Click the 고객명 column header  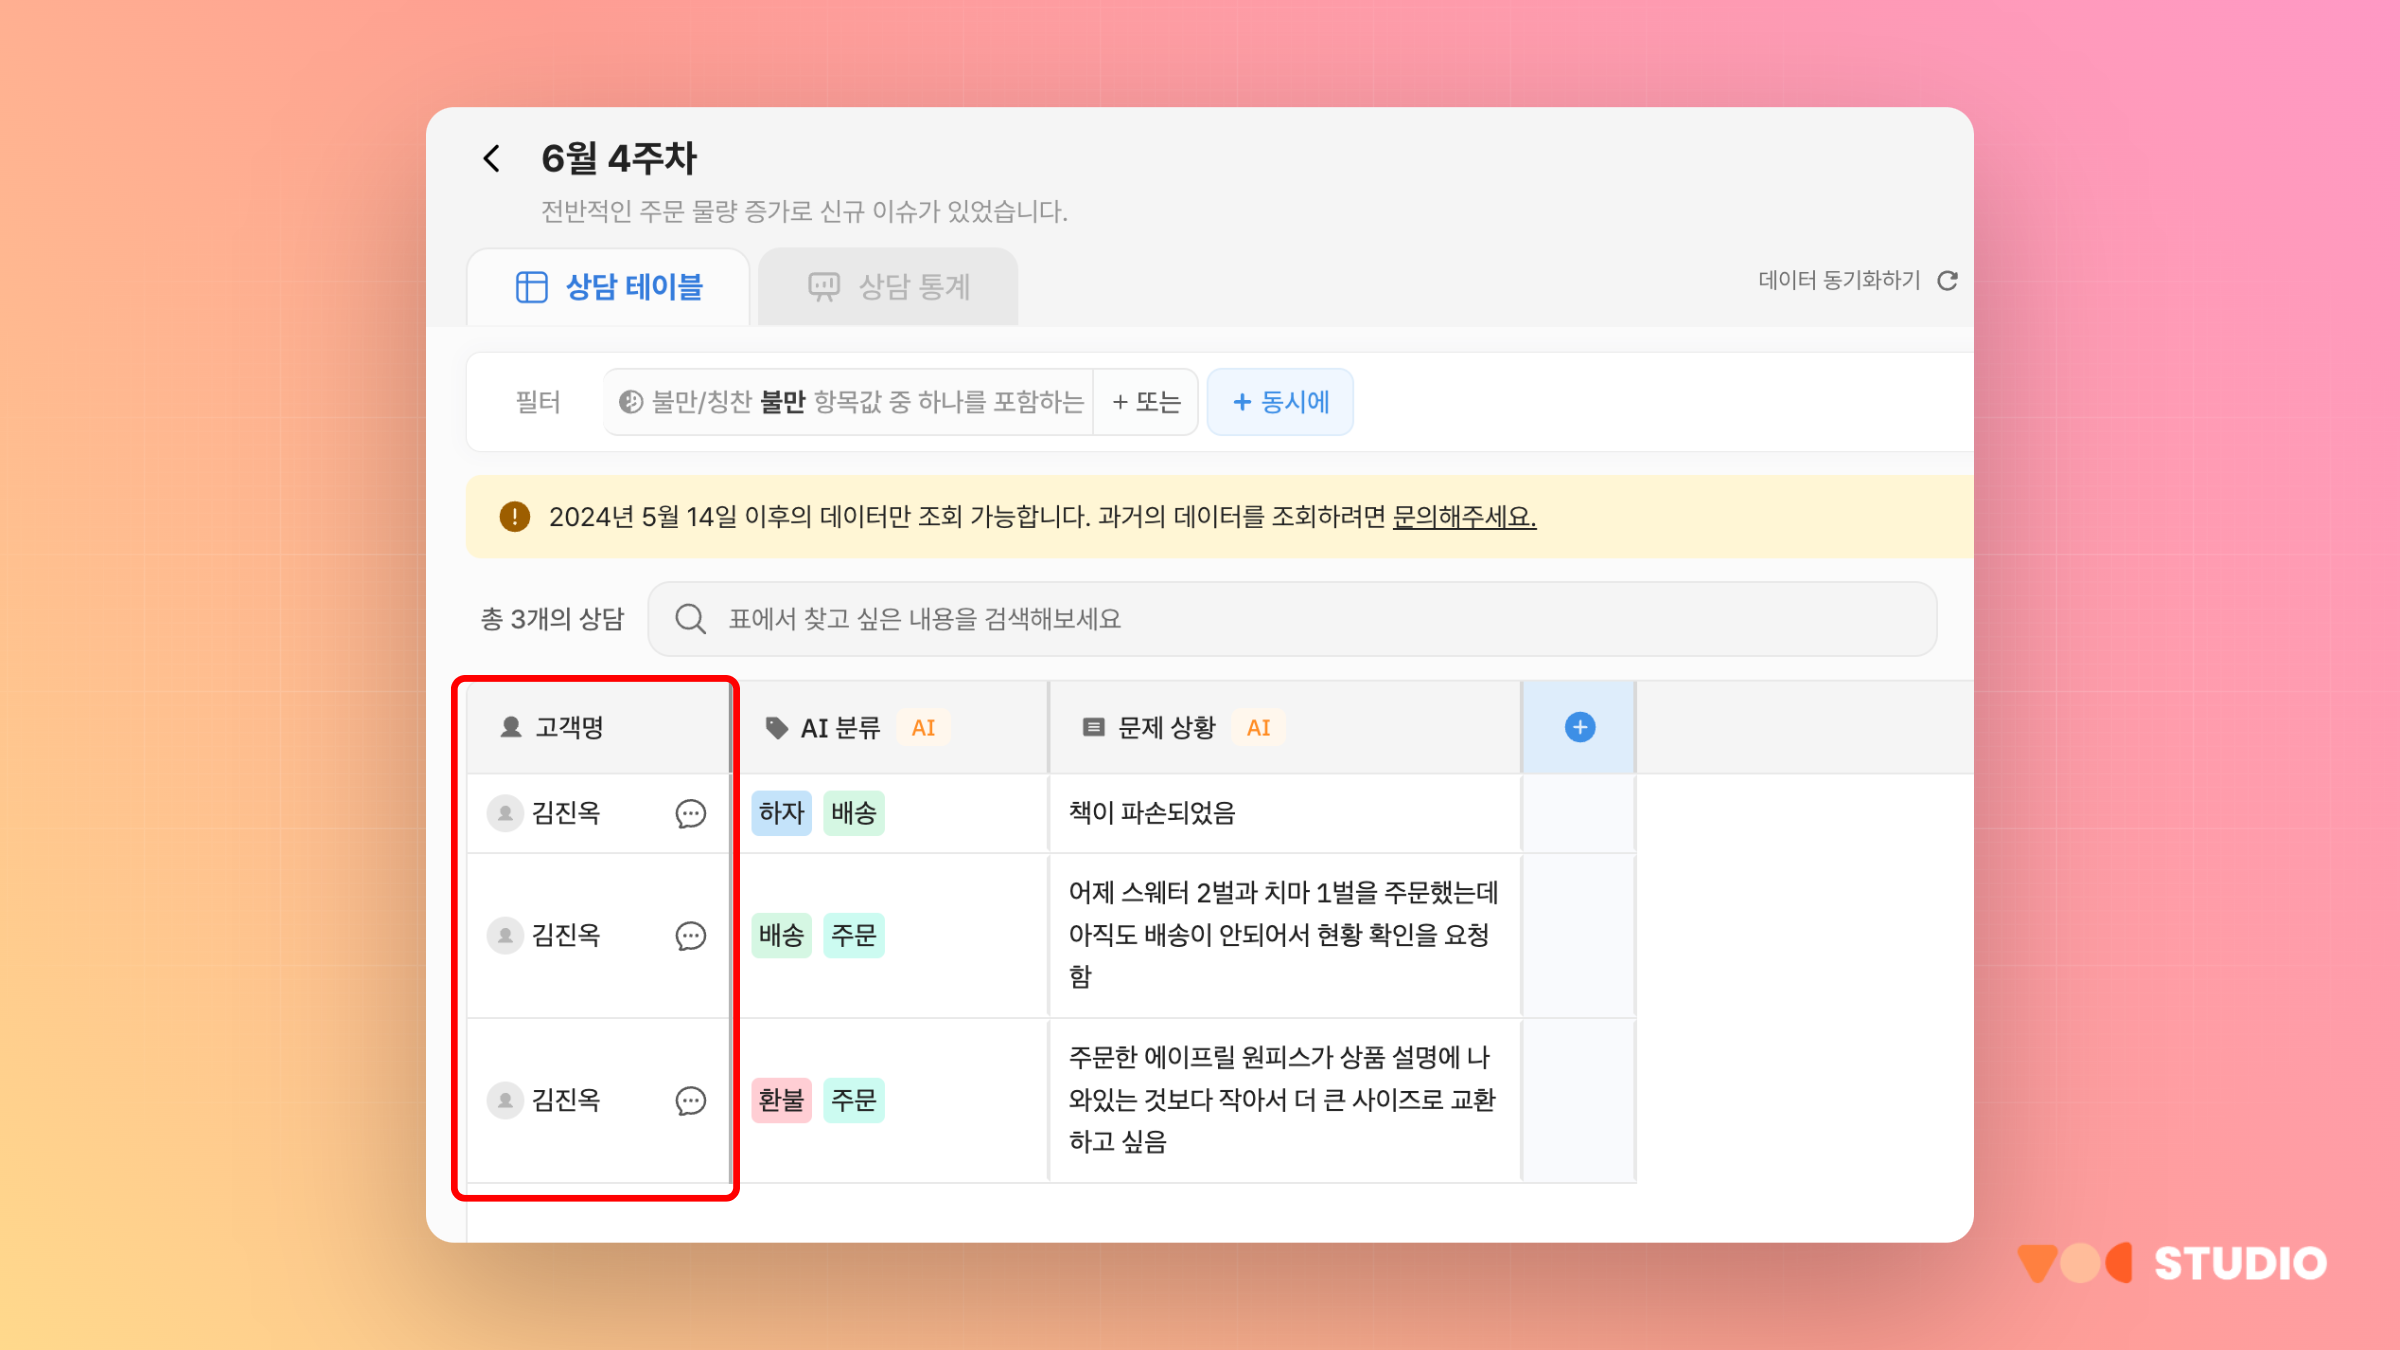[x=598, y=727]
